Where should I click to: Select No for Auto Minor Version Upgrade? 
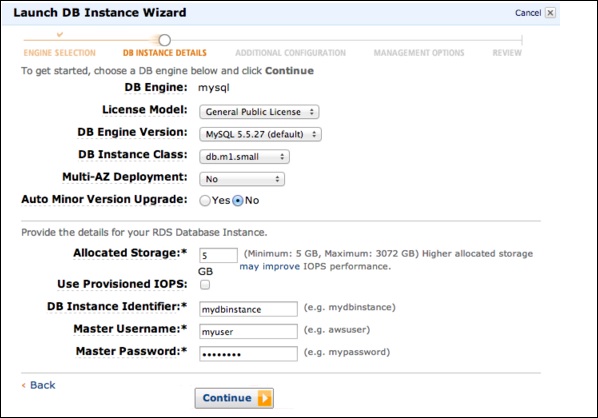point(238,201)
